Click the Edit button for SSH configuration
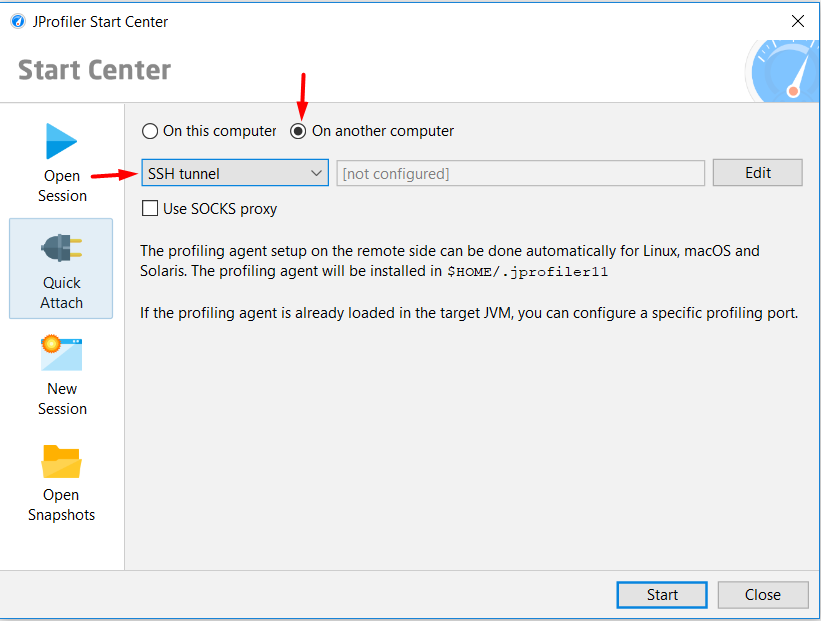Viewport: 821px width, 621px height. (x=757, y=173)
